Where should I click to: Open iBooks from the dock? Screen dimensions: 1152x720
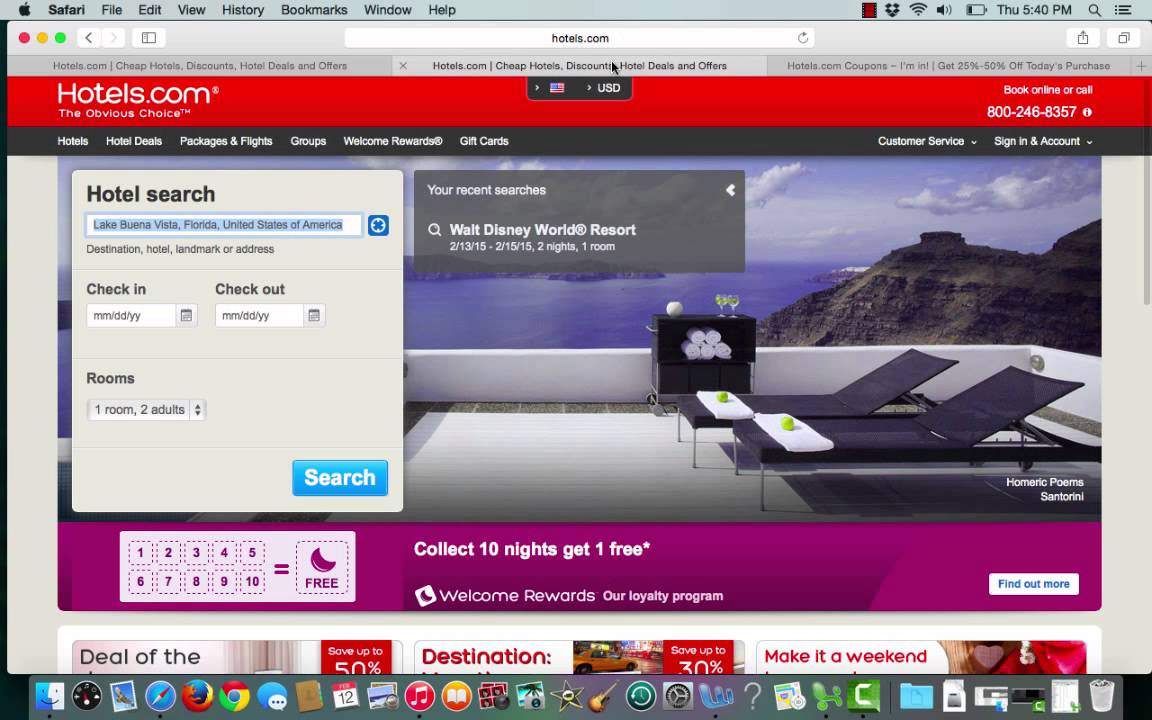click(456, 696)
